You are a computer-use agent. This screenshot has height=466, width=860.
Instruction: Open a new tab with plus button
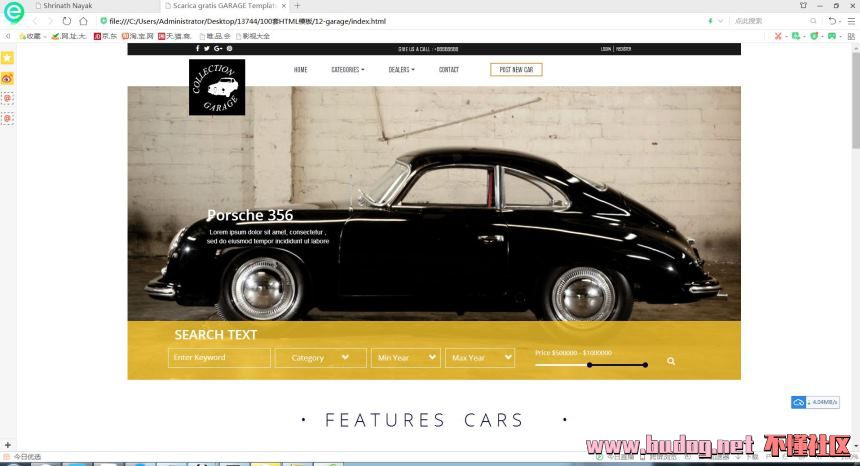[x=297, y=5]
